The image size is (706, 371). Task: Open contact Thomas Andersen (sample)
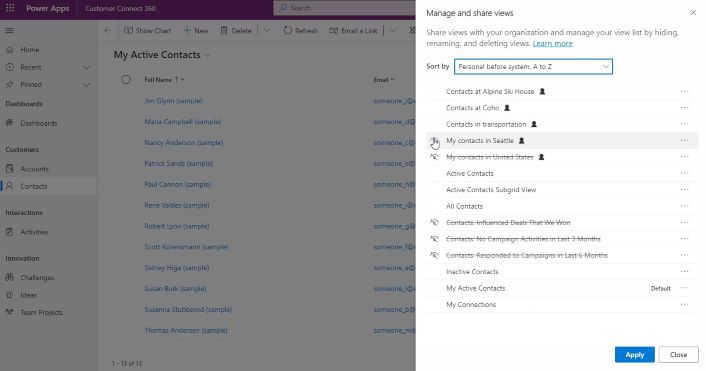pos(186,330)
